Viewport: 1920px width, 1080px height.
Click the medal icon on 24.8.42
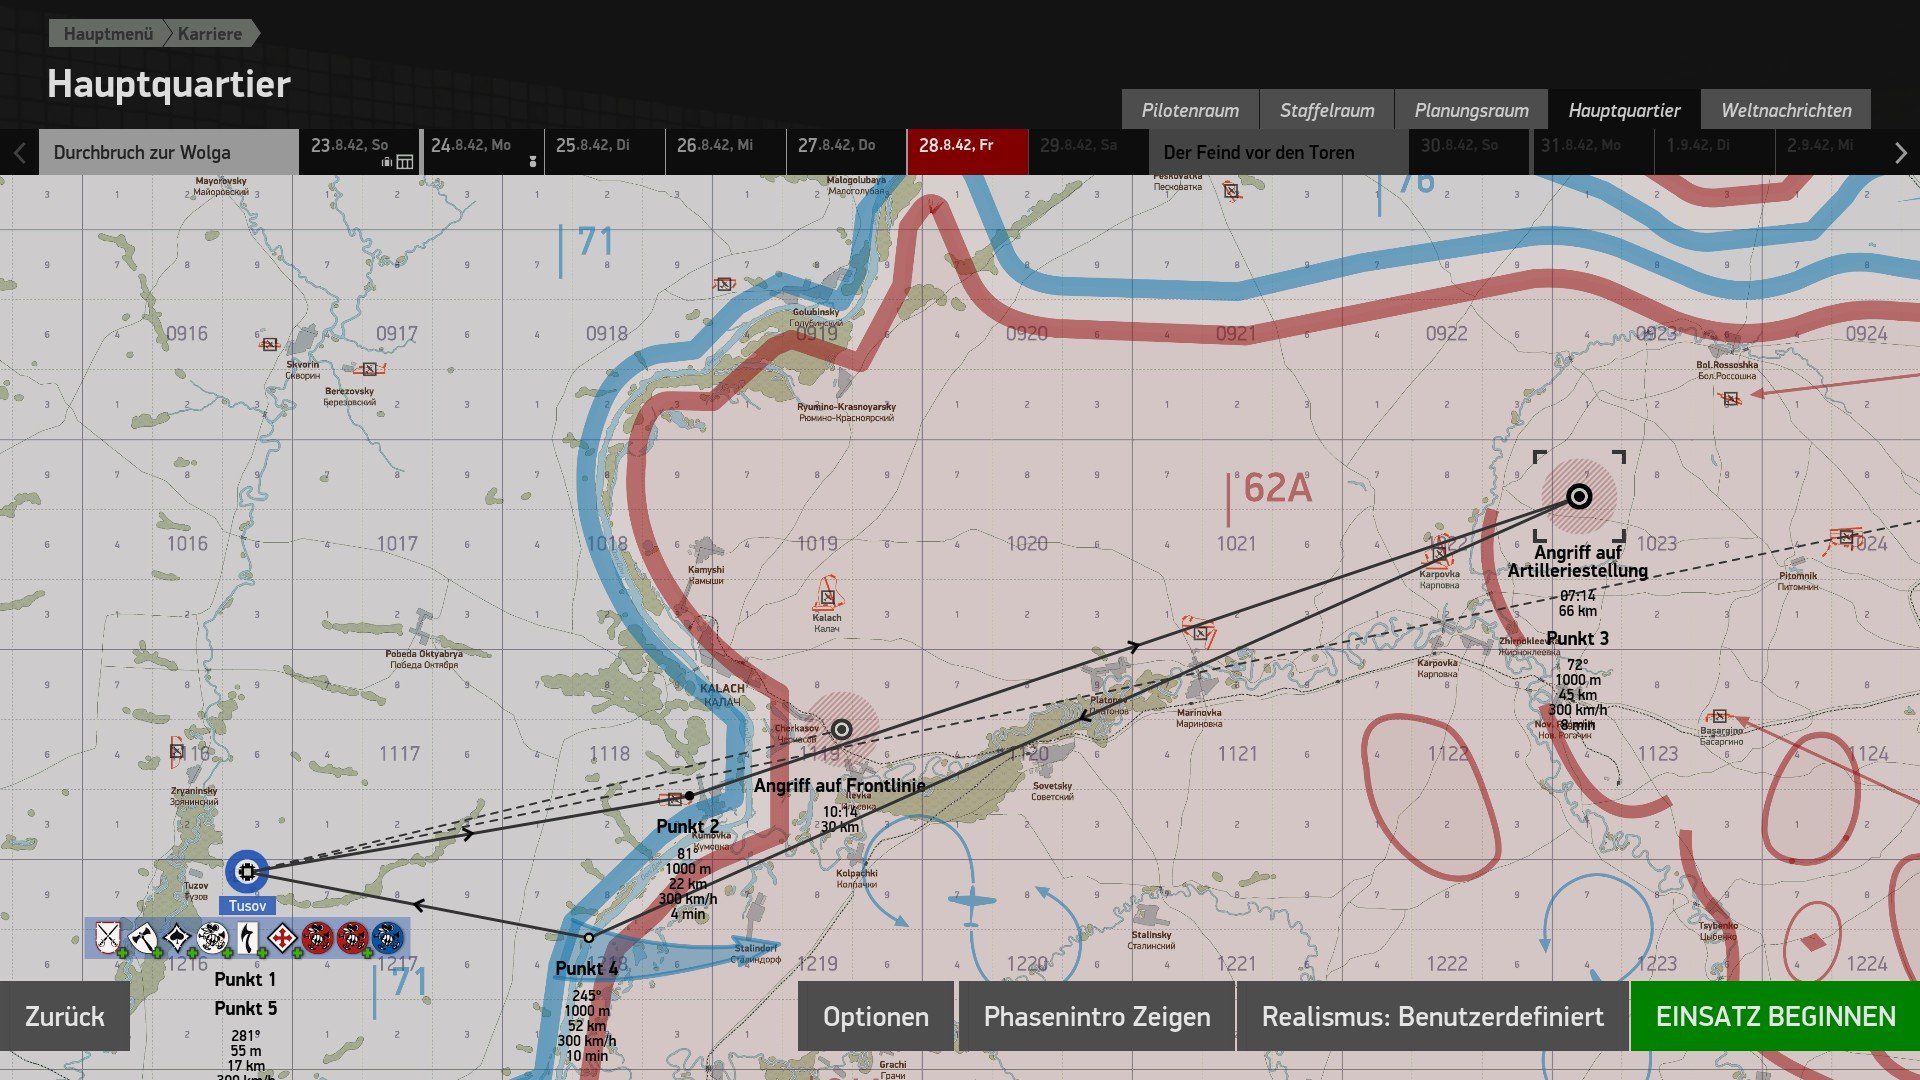(533, 161)
